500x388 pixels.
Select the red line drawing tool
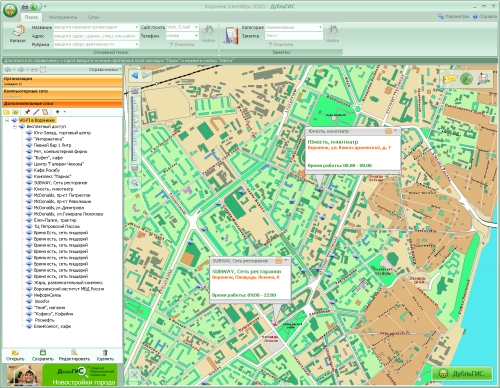coord(36,112)
